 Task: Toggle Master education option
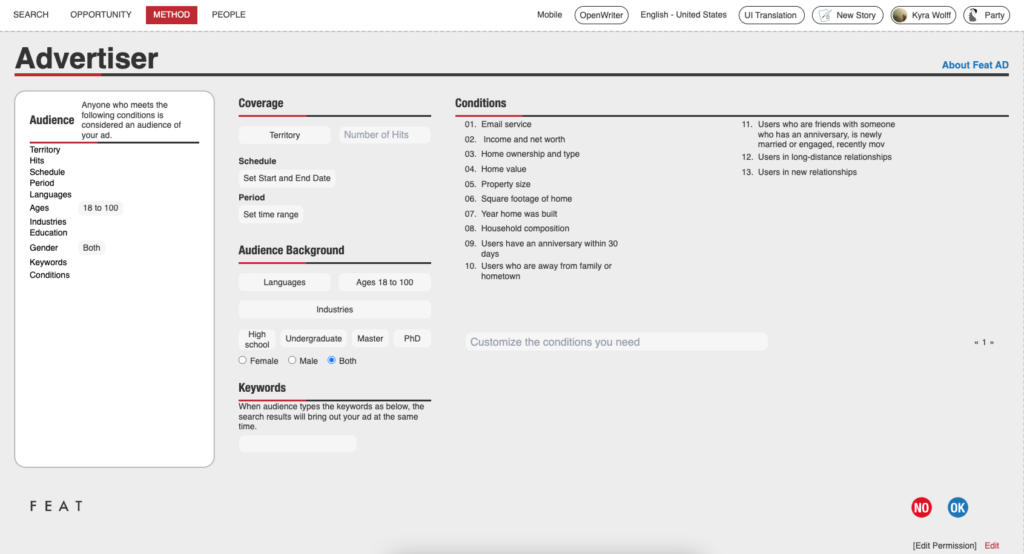click(370, 338)
